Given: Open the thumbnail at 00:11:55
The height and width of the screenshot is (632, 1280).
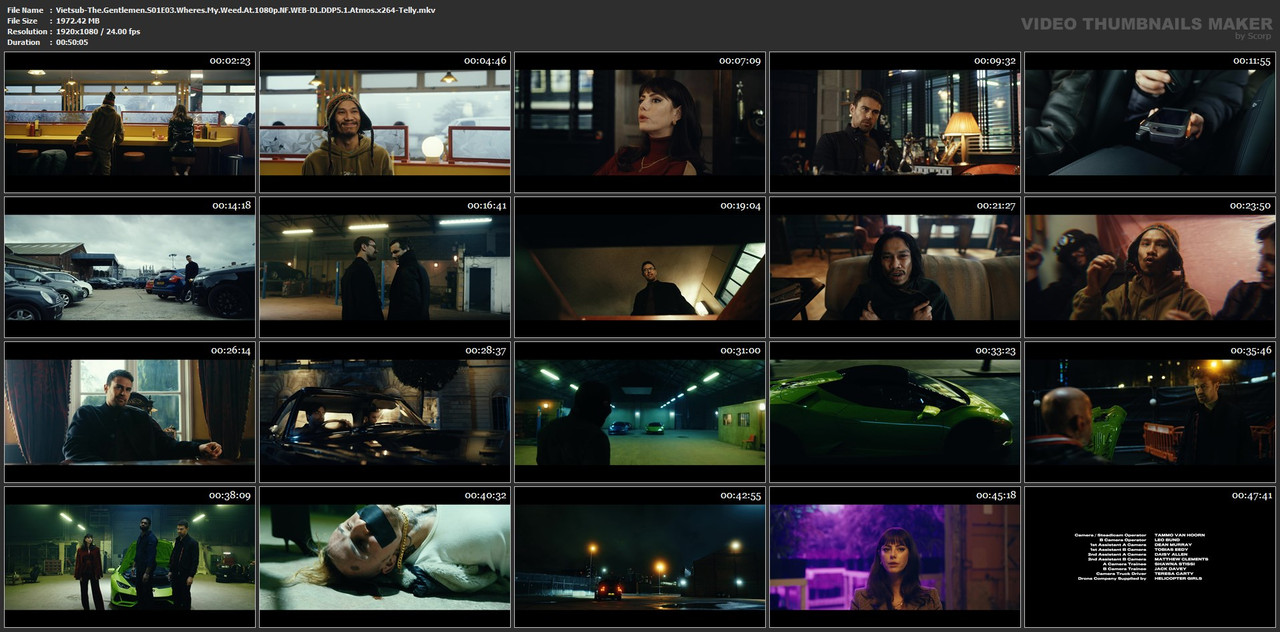Looking at the screenshot, I should tap(1150, 122).
